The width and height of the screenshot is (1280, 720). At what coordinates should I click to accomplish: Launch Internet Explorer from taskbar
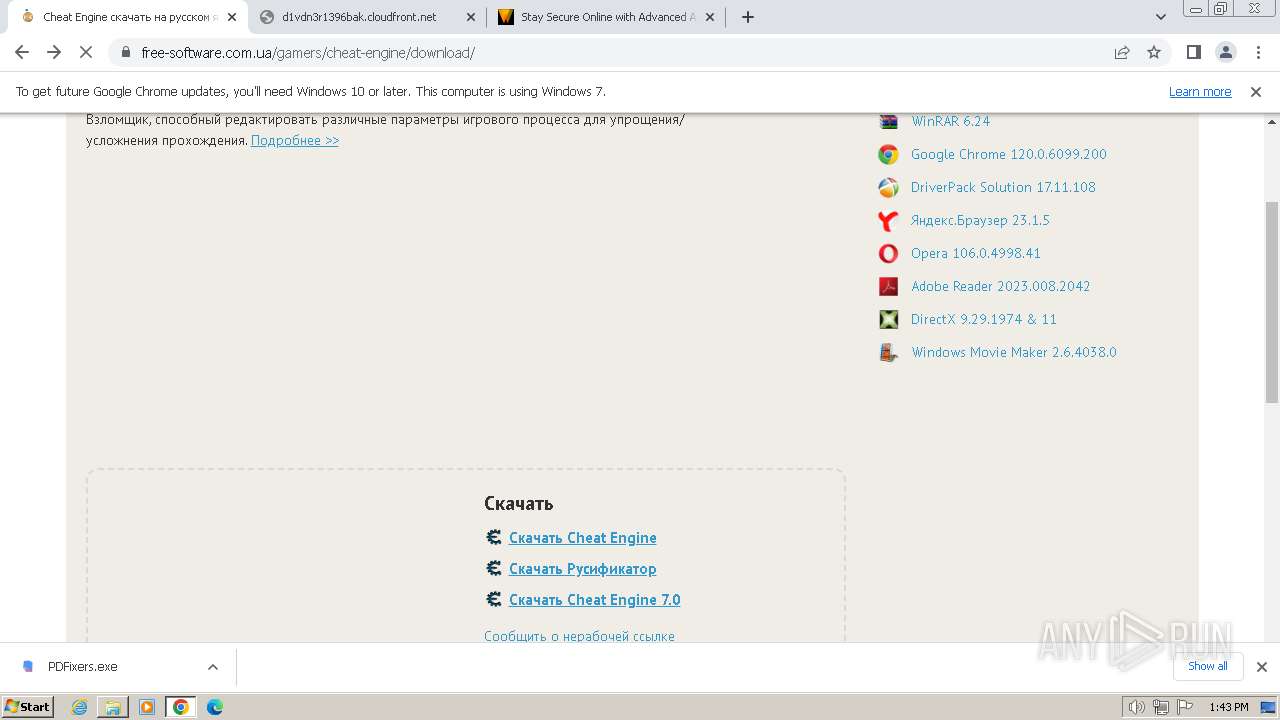(x=80, y=707)
